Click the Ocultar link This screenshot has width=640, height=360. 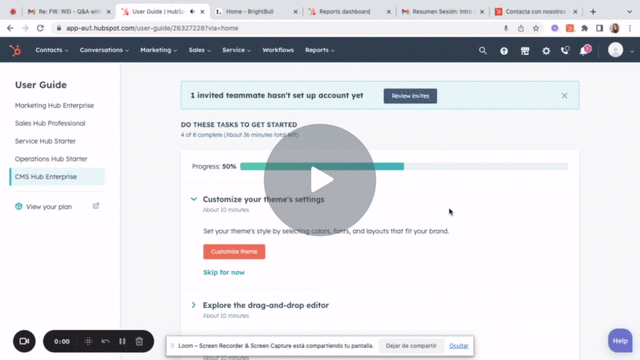(458, 346)
